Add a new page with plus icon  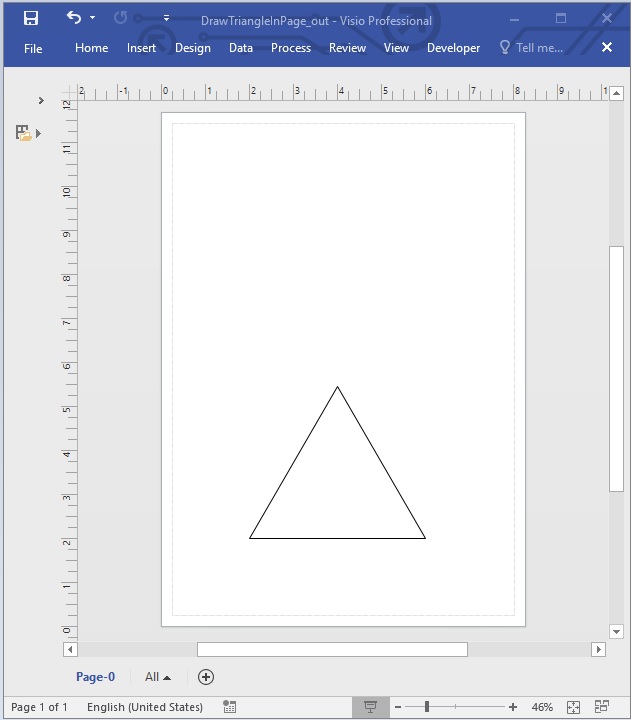[x=206, y=677]
